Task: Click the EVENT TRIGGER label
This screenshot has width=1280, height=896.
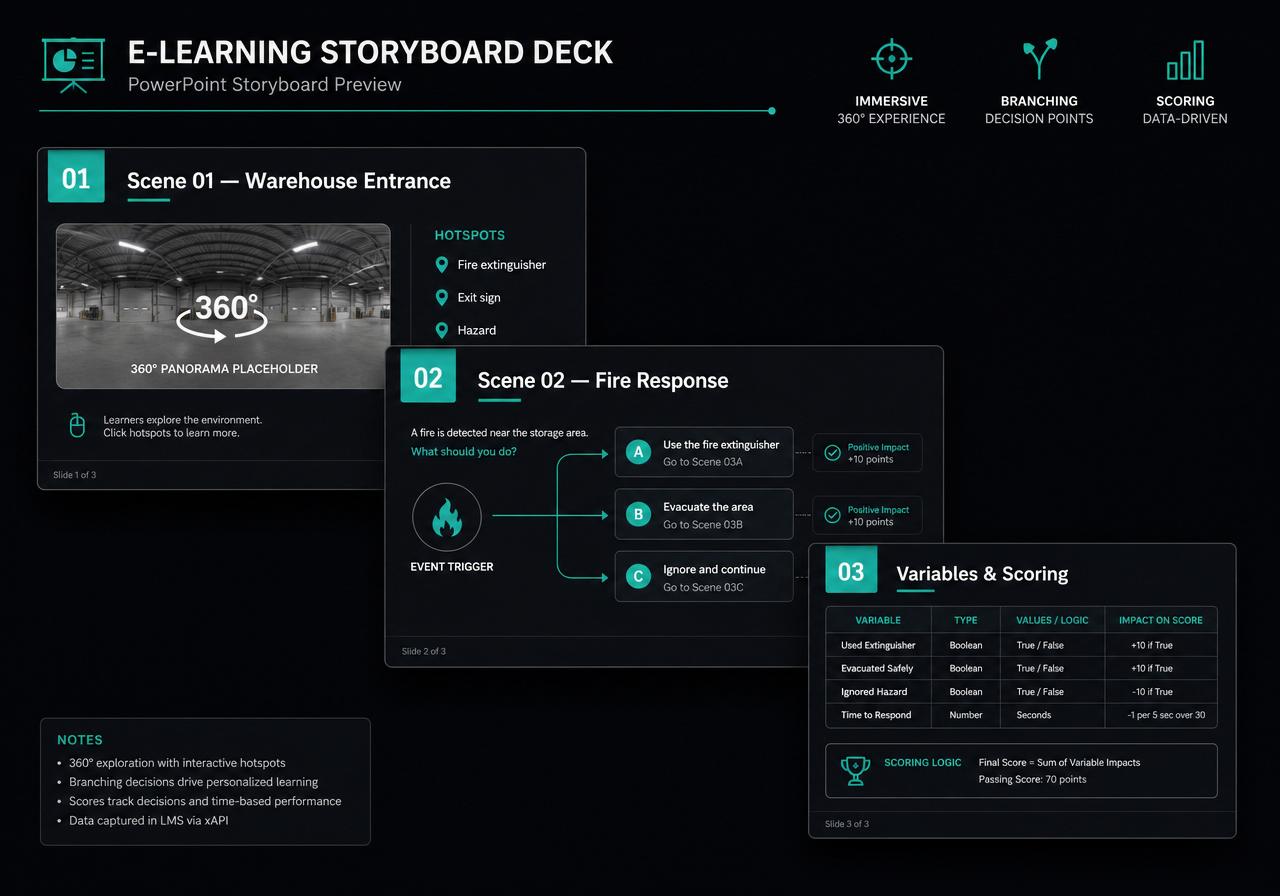Action: (452, 567)
